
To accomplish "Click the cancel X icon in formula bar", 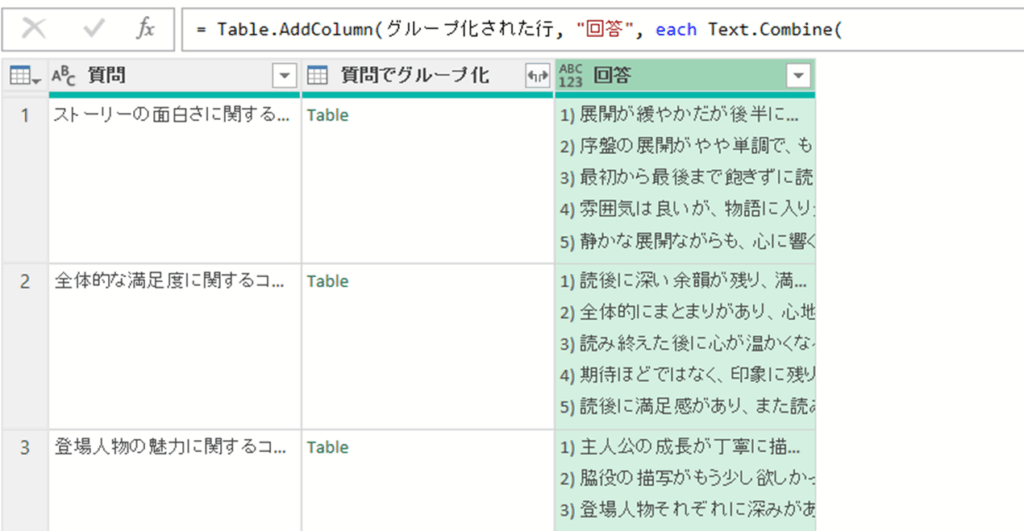I will point(34,29).
